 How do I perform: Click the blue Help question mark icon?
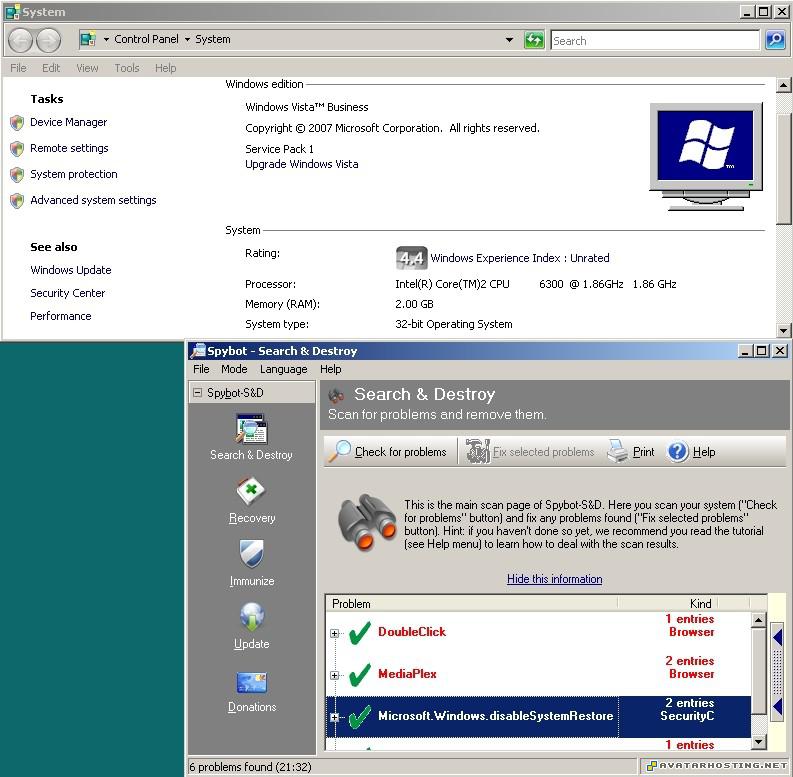(678, 451)
